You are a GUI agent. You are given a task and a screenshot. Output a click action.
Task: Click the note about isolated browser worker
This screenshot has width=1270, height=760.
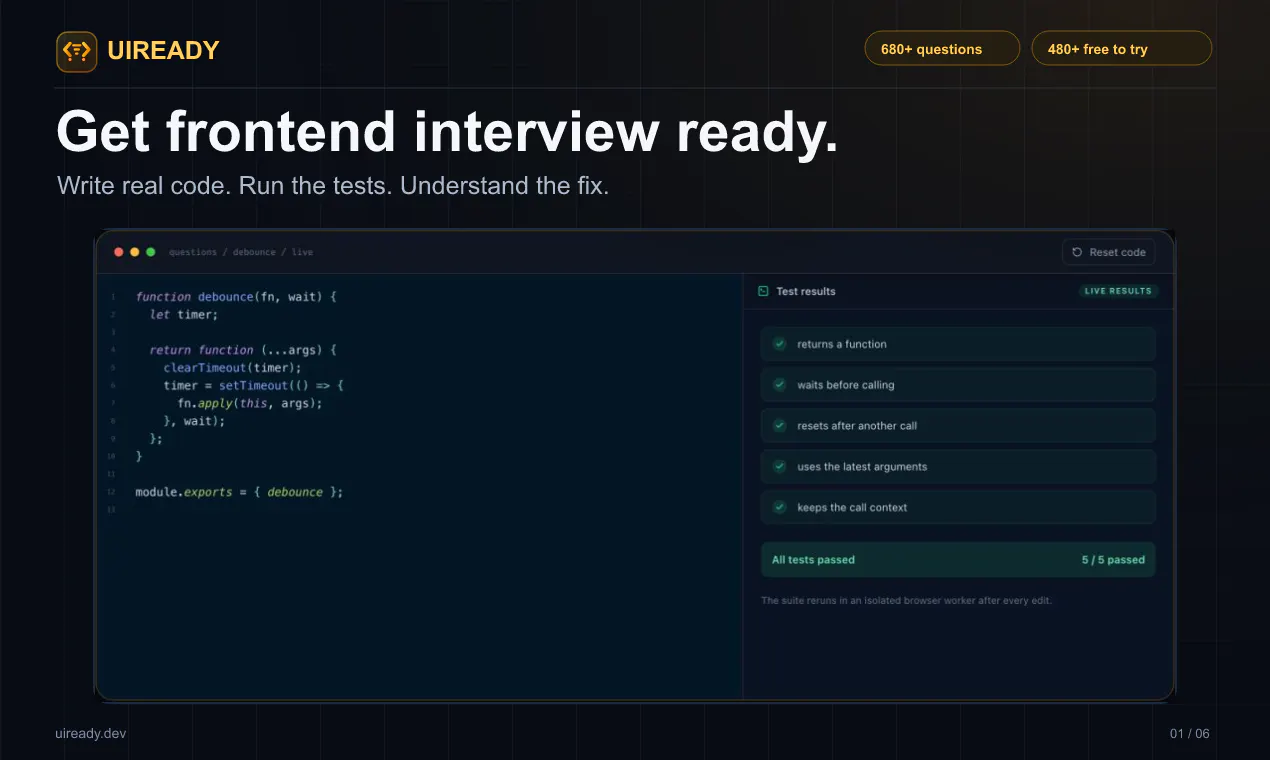pyautogui.click(x=906, y=601)
